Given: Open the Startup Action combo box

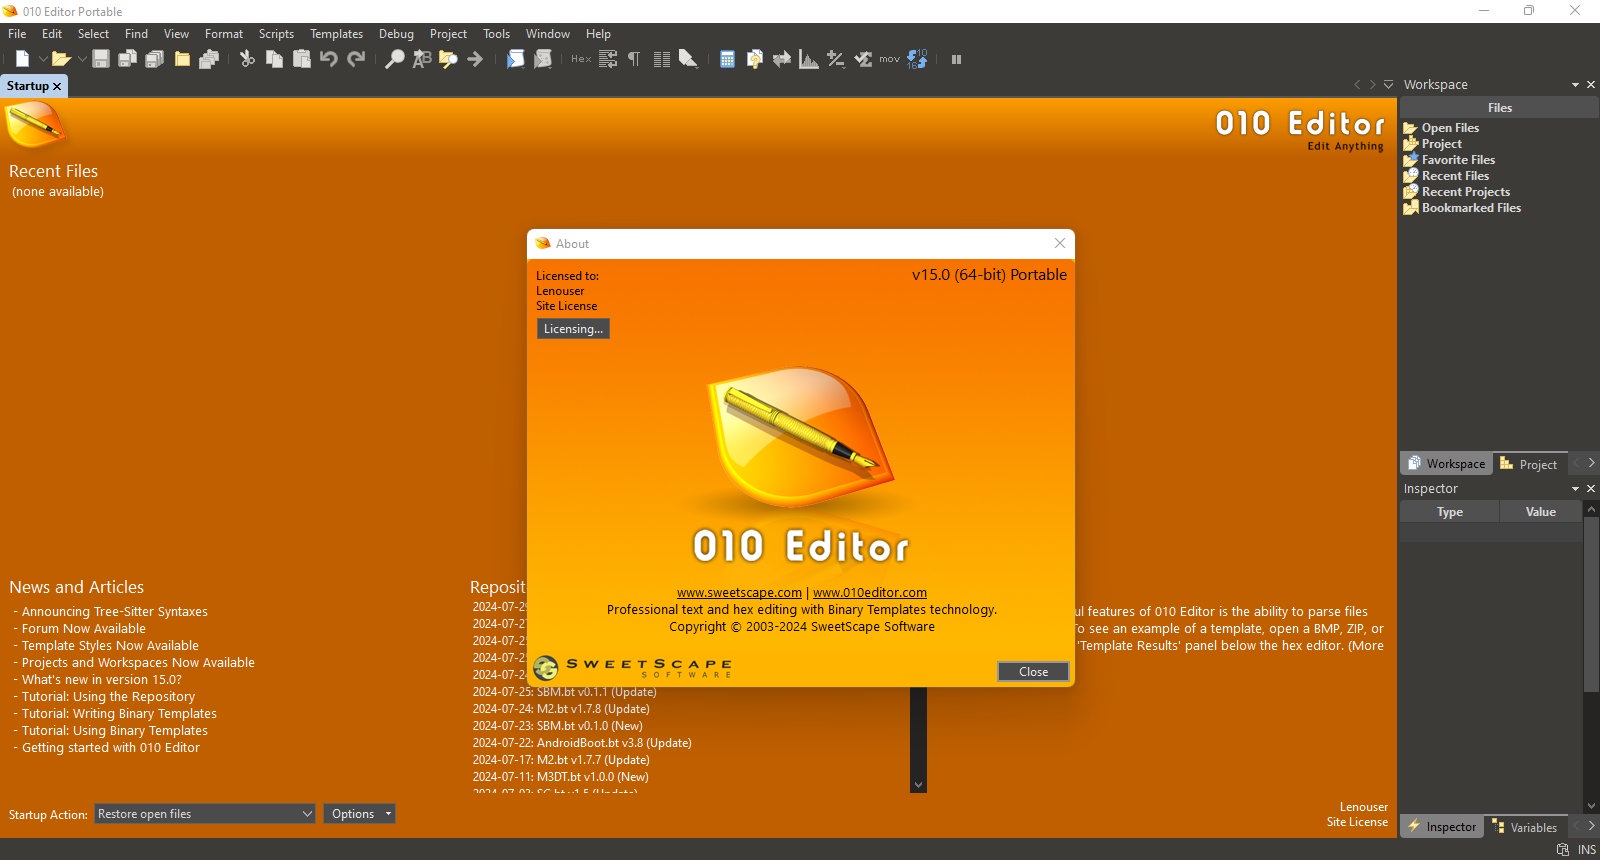Looking at the screenshot, I should (205, 814).
